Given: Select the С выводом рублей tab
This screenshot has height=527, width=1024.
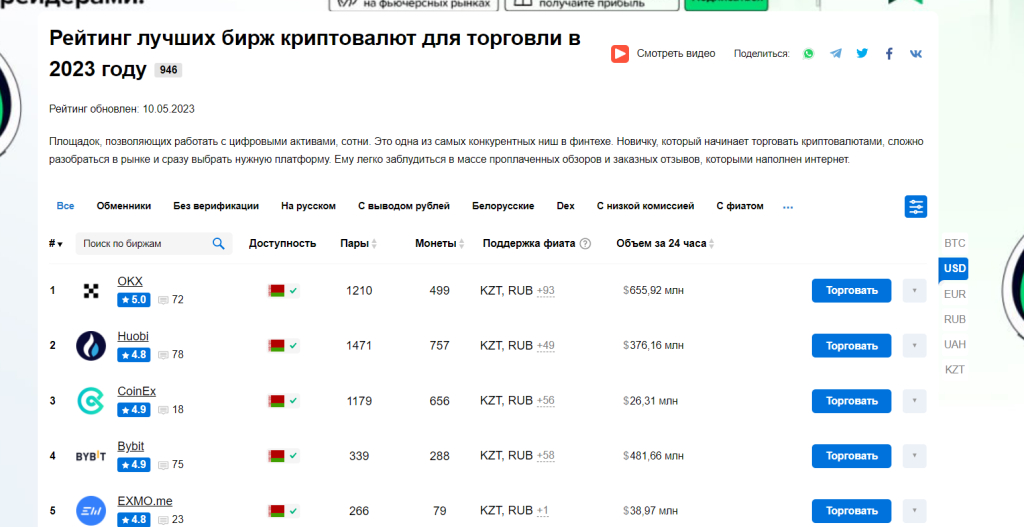Looking at the screenshot, I should [x=404, y=206].
